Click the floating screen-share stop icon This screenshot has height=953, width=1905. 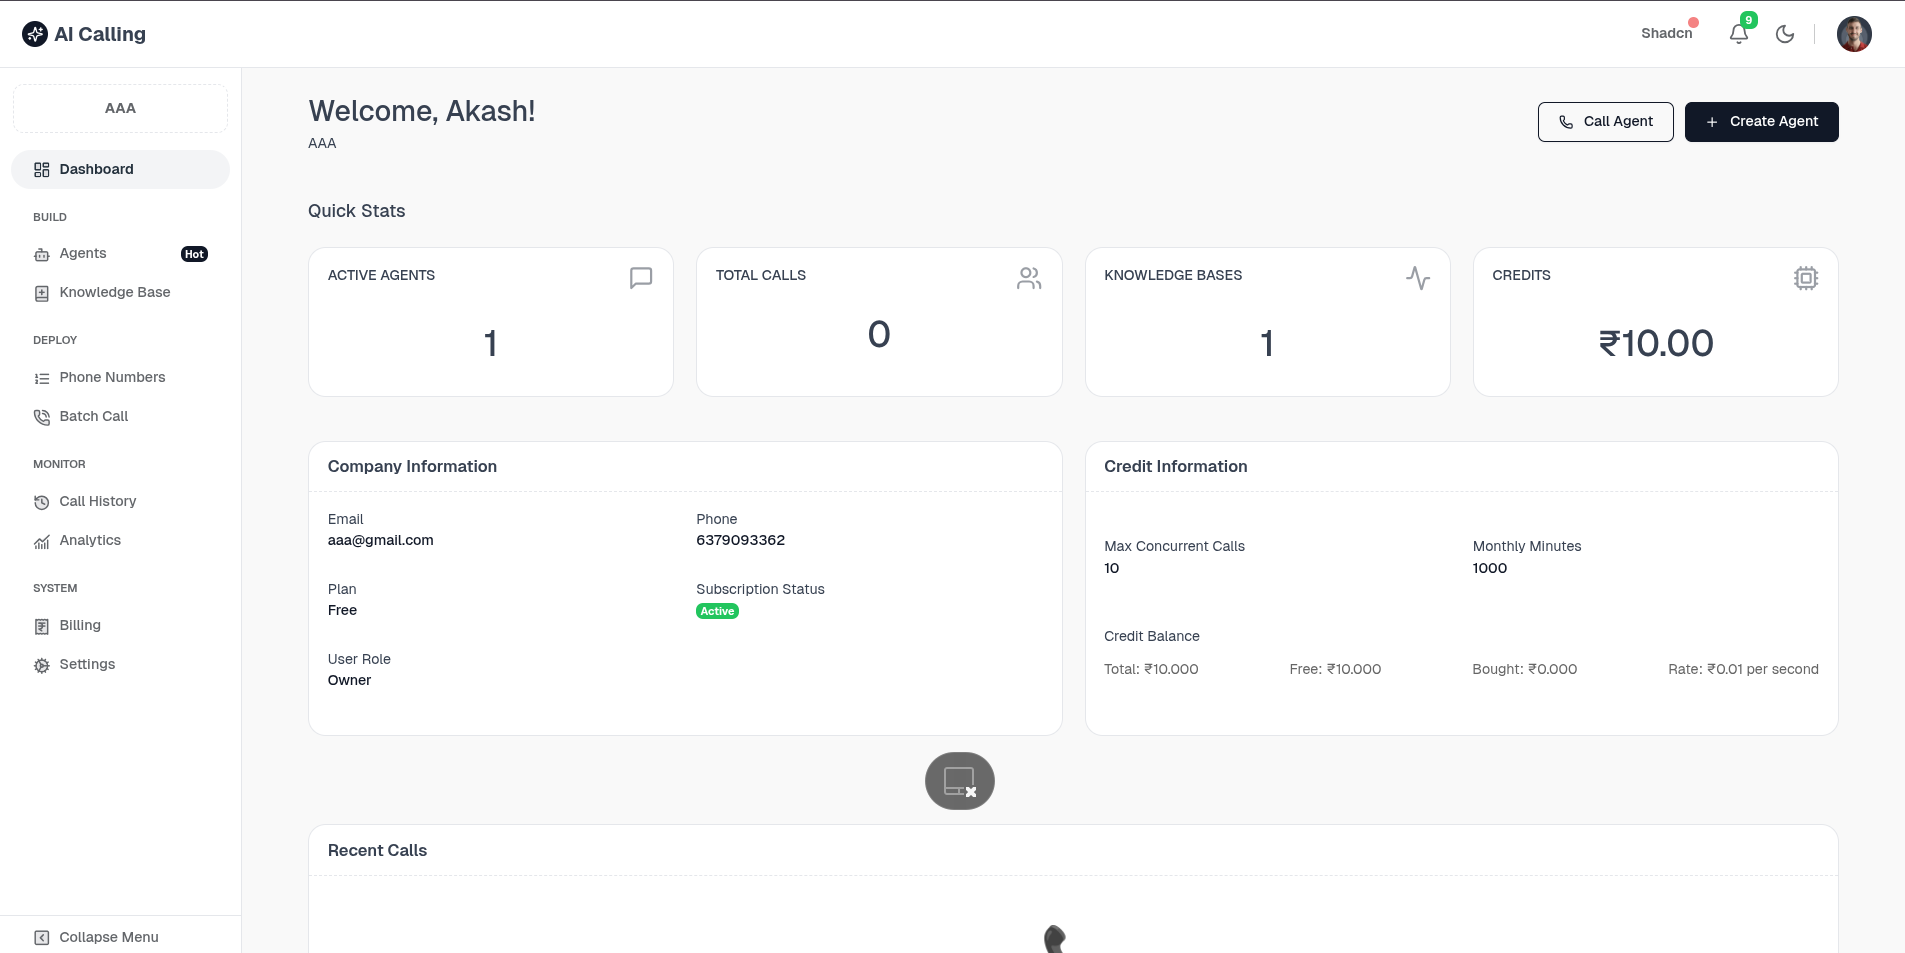[x=959, y=781]
